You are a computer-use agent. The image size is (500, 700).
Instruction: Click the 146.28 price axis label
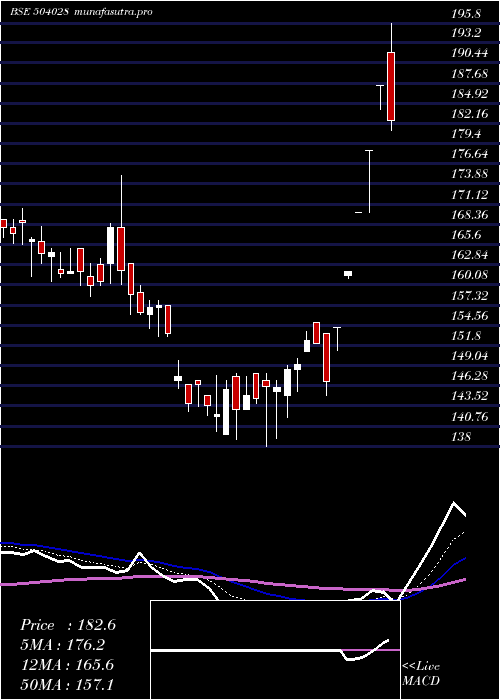tap(470, 376)
